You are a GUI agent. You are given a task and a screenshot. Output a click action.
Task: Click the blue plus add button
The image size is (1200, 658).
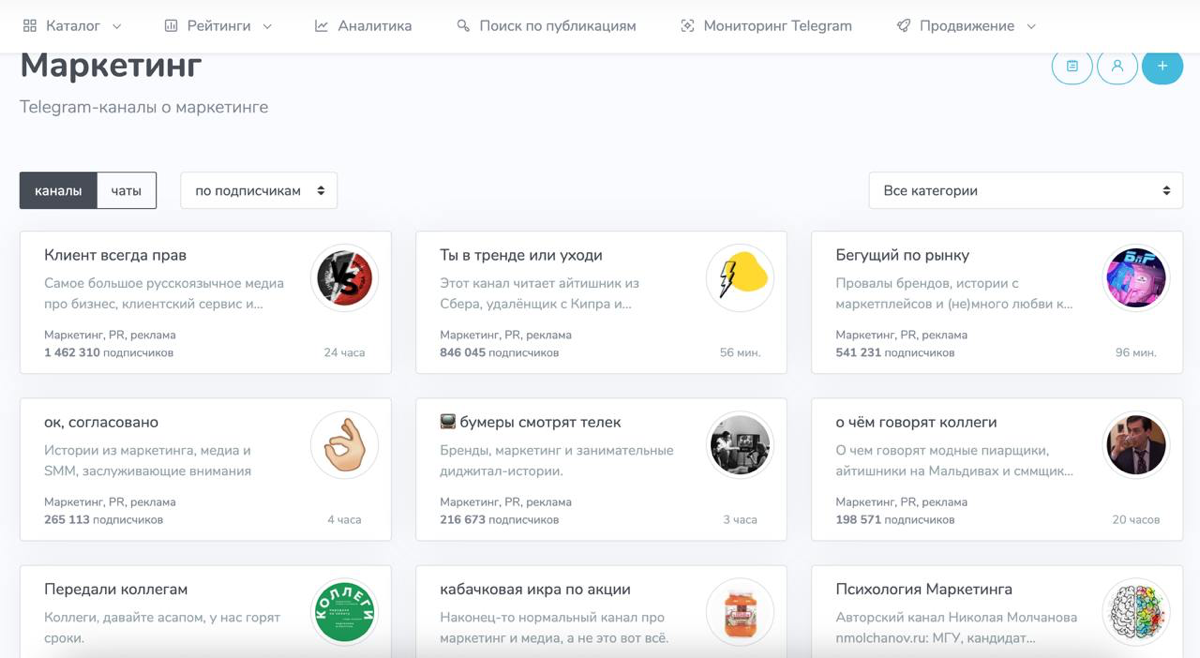click(x=1162, y=66)
